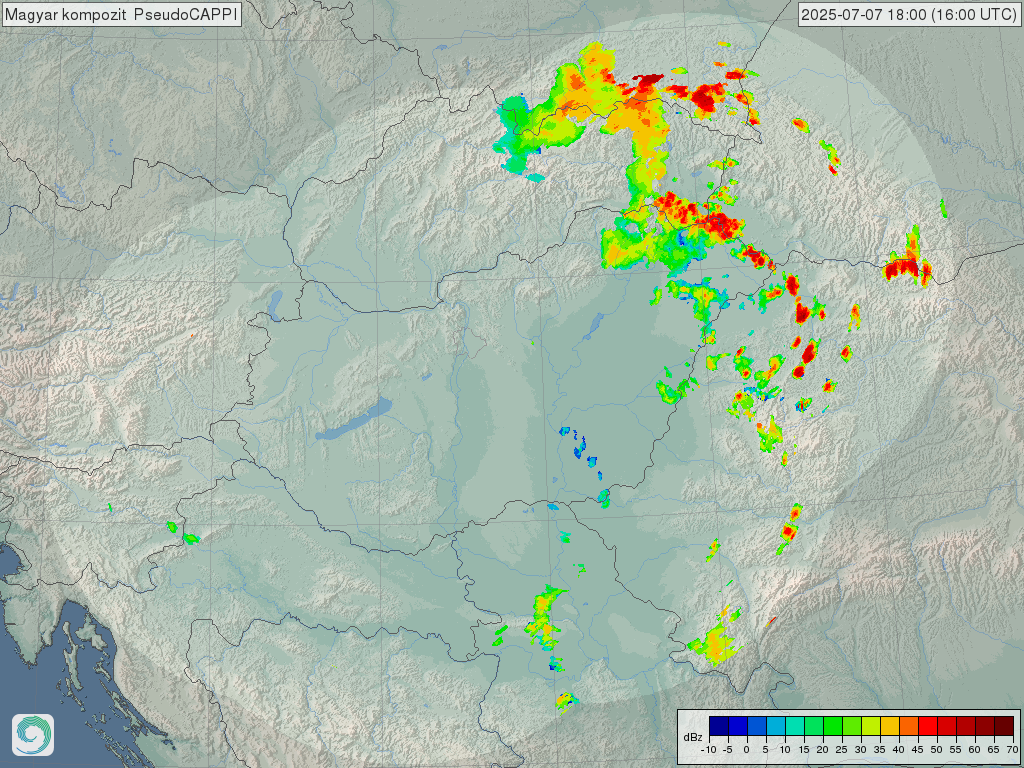Screen dimensions: 1024x768
Task: Pick the lime green swatch between 25 and 30
Action: 852,726
